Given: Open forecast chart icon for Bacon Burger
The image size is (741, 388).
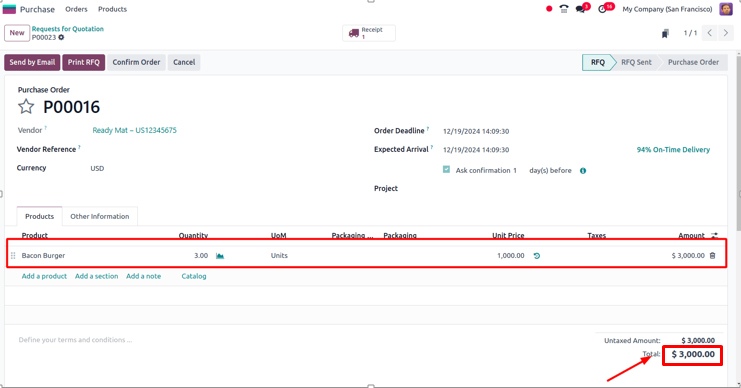Looking at the screenshot, I should (220, 256).
